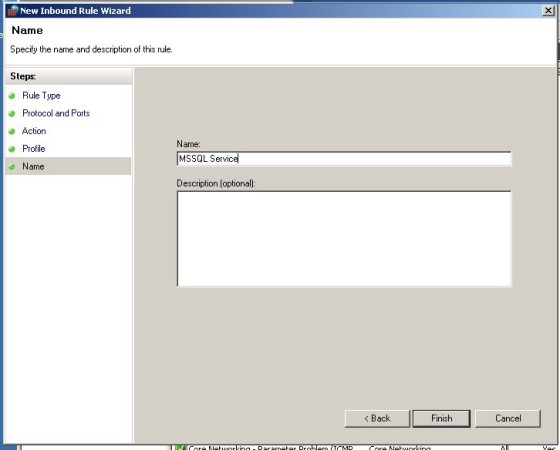The height and width of the screenshot is (450, 560).
Task: Click the green check icon in the background rule list
Action: [x=181, y=447]
